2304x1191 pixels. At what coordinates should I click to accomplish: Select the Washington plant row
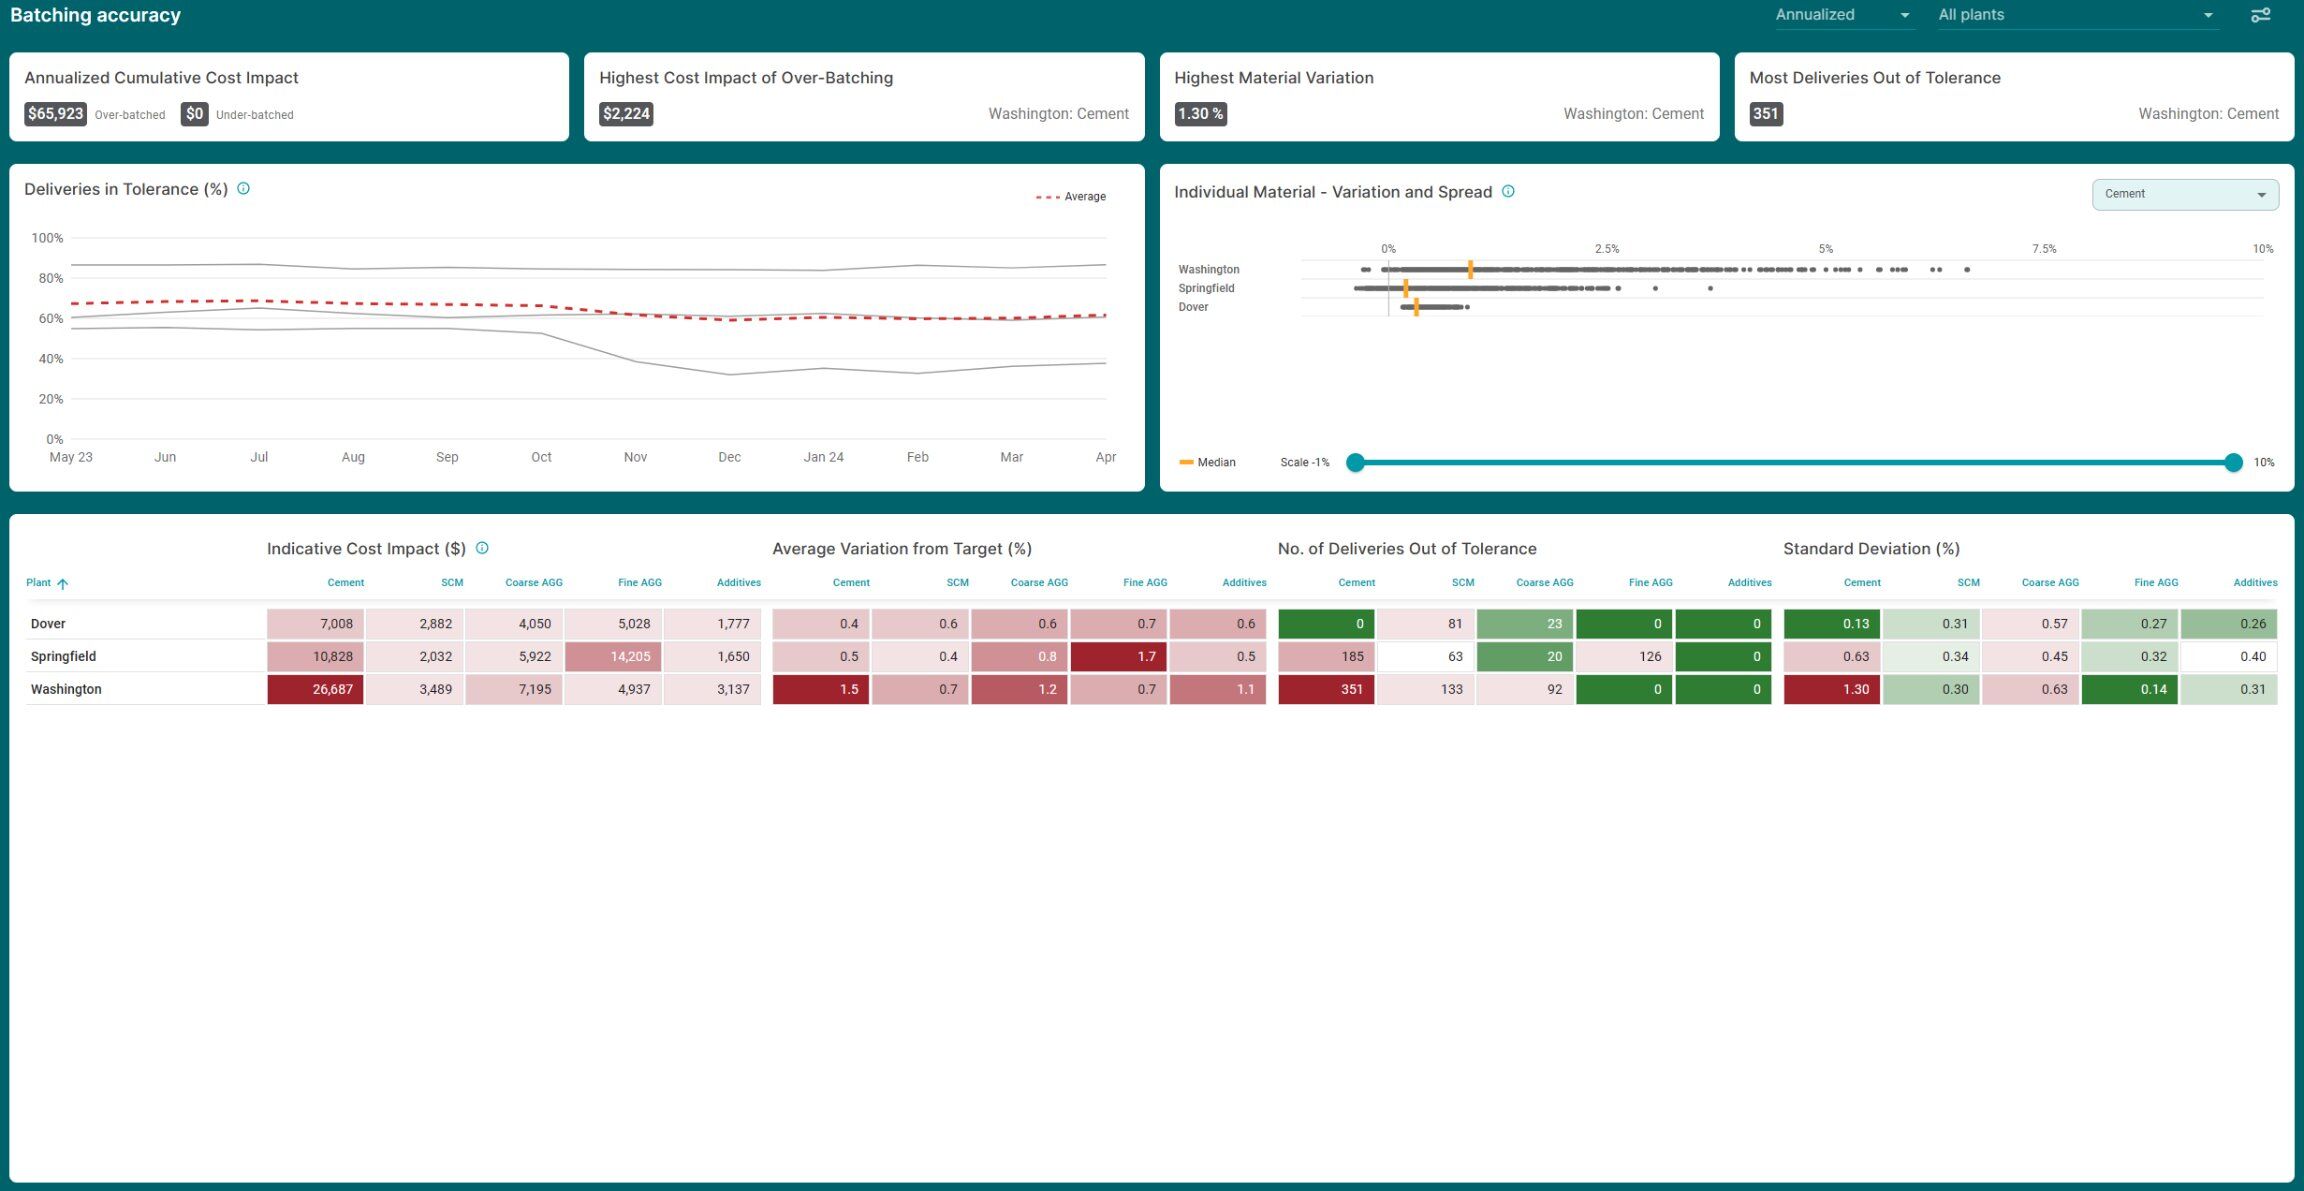pos(66,689)
